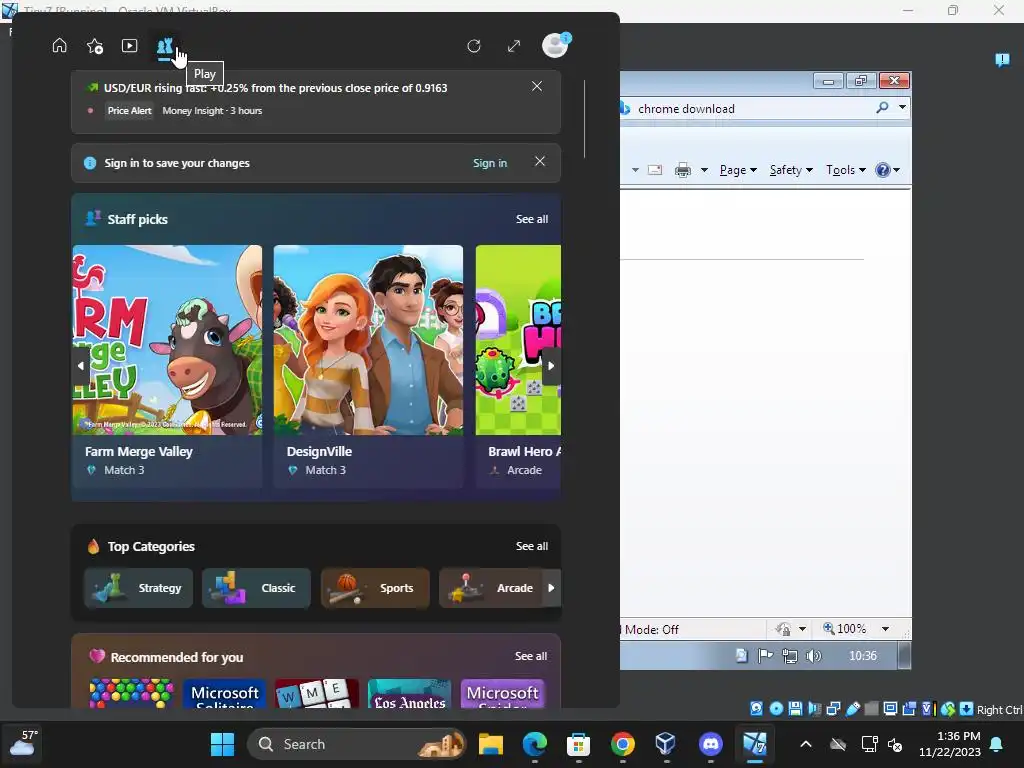Select the Play games tab
This screenshot has height=768, width=1024.
point(165,46)
